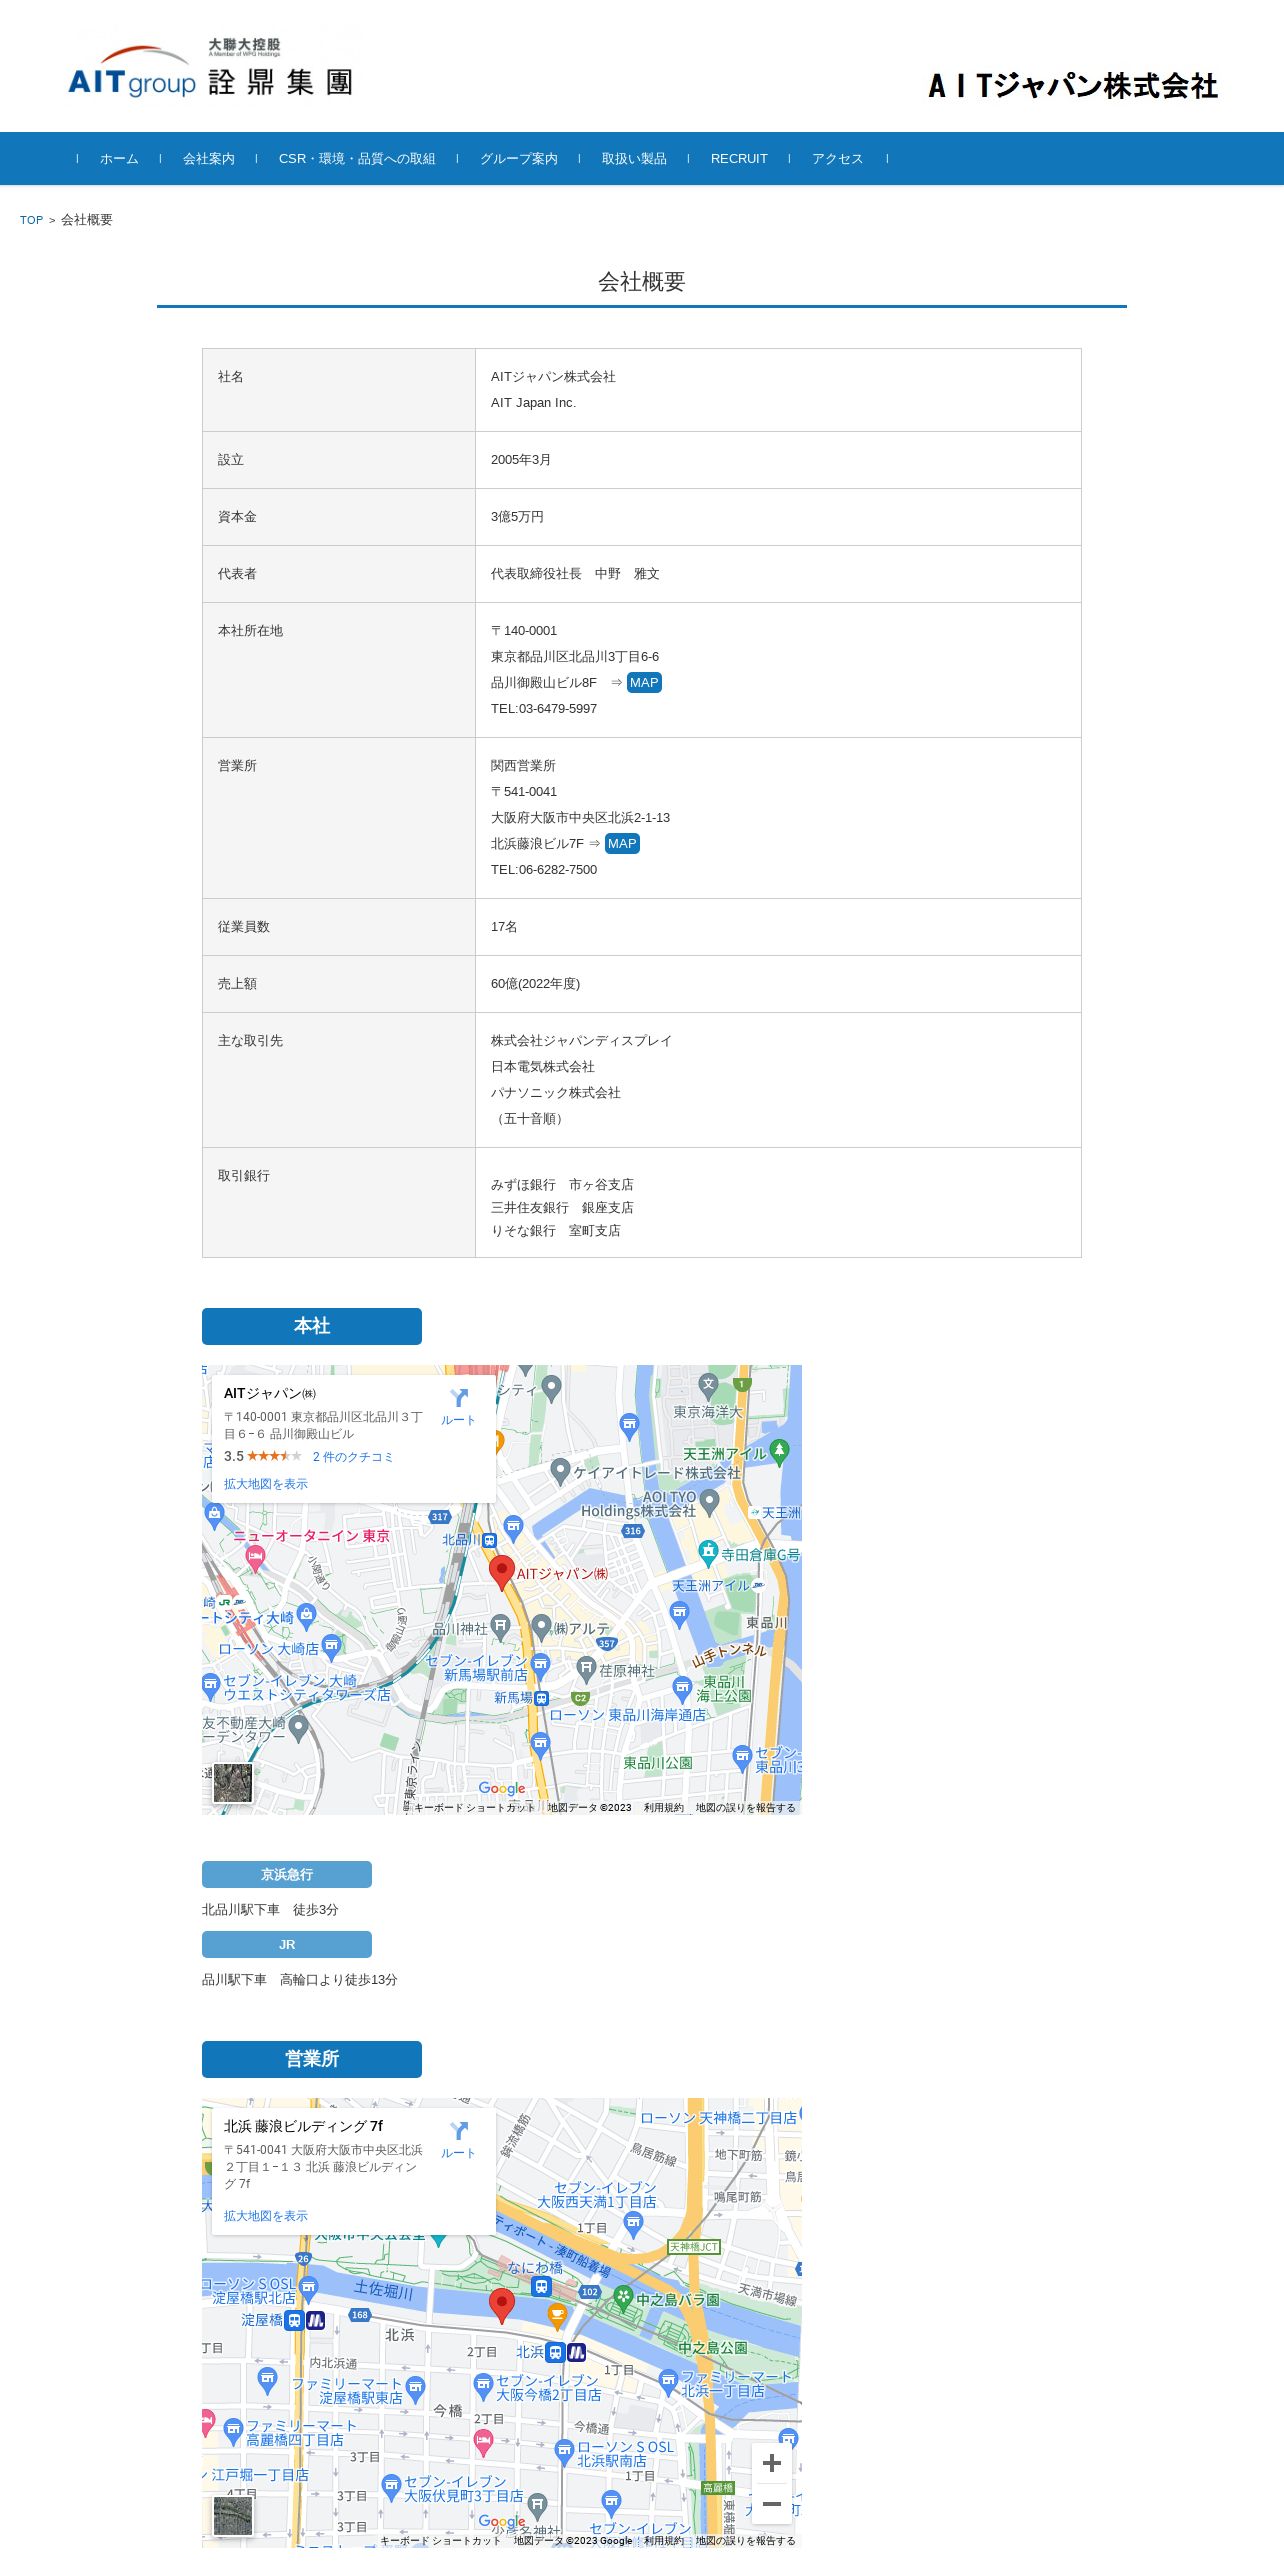This screenshot has width=1284, height=2568.
Task: Zoom in on the Osaka map
Action: click(772, 2464)
